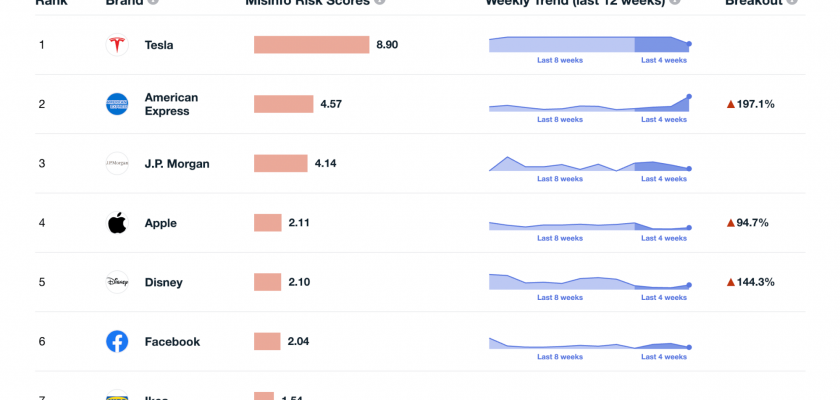Click the J.P. Morgan weekly trend chart
840x400 pixels.
(589, 164)
